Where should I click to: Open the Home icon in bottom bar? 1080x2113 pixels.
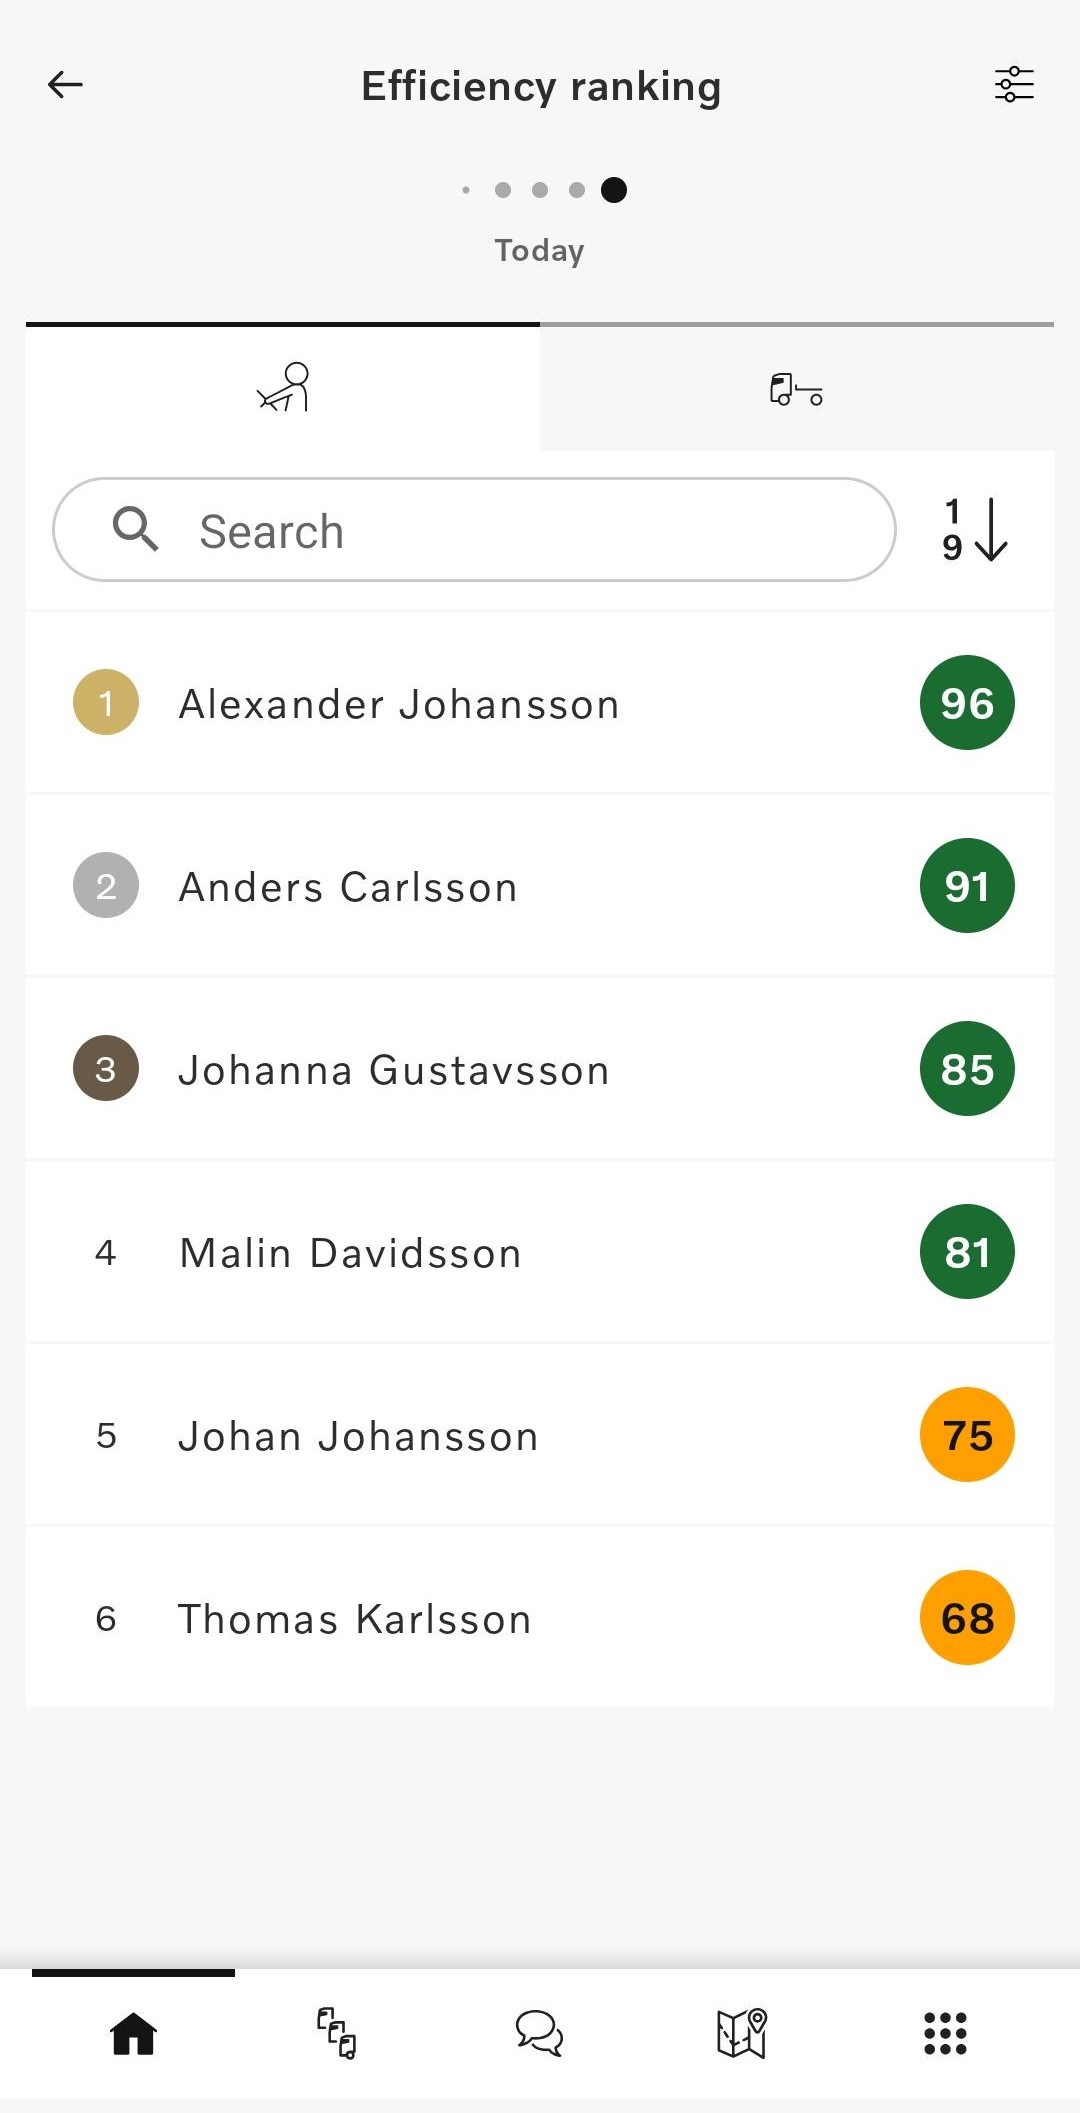click(x=134, y=2033)
